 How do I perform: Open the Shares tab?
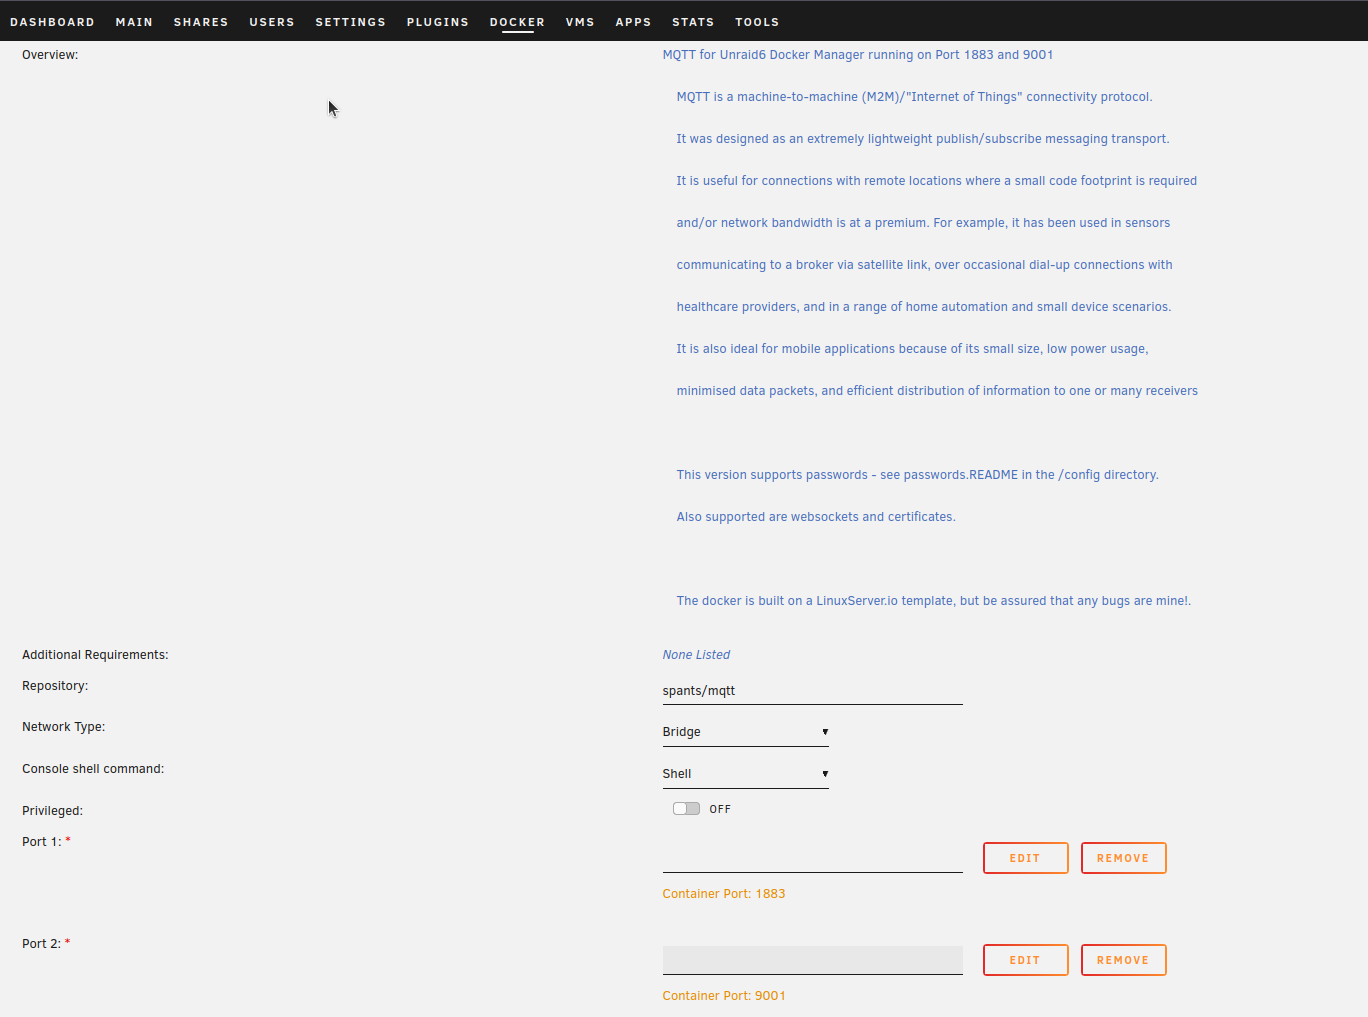(x=201, y=22)
